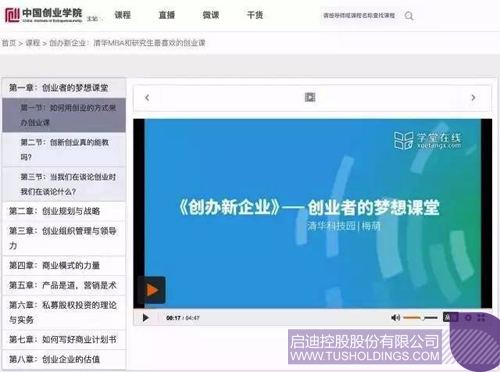
Task: Go to previous lesson arrow
Action: tap(147, 98)
